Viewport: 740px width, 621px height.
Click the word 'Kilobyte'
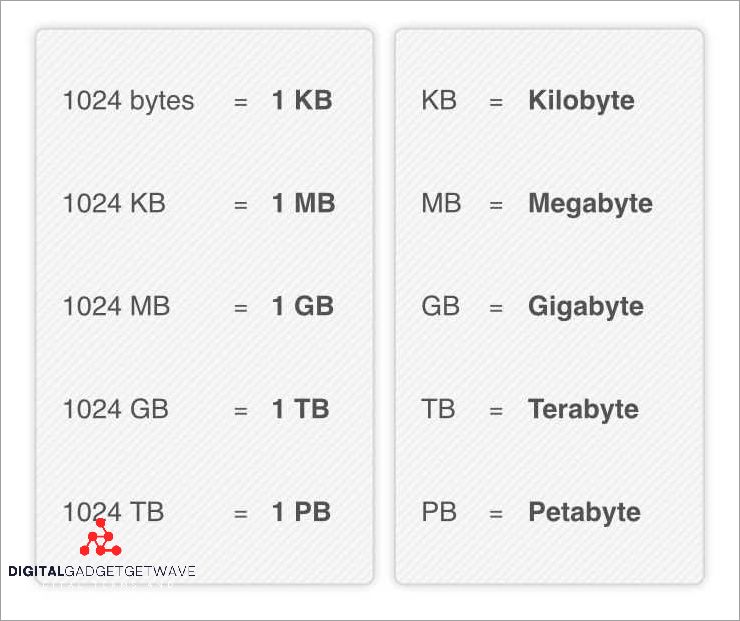(x=581, y=101)
